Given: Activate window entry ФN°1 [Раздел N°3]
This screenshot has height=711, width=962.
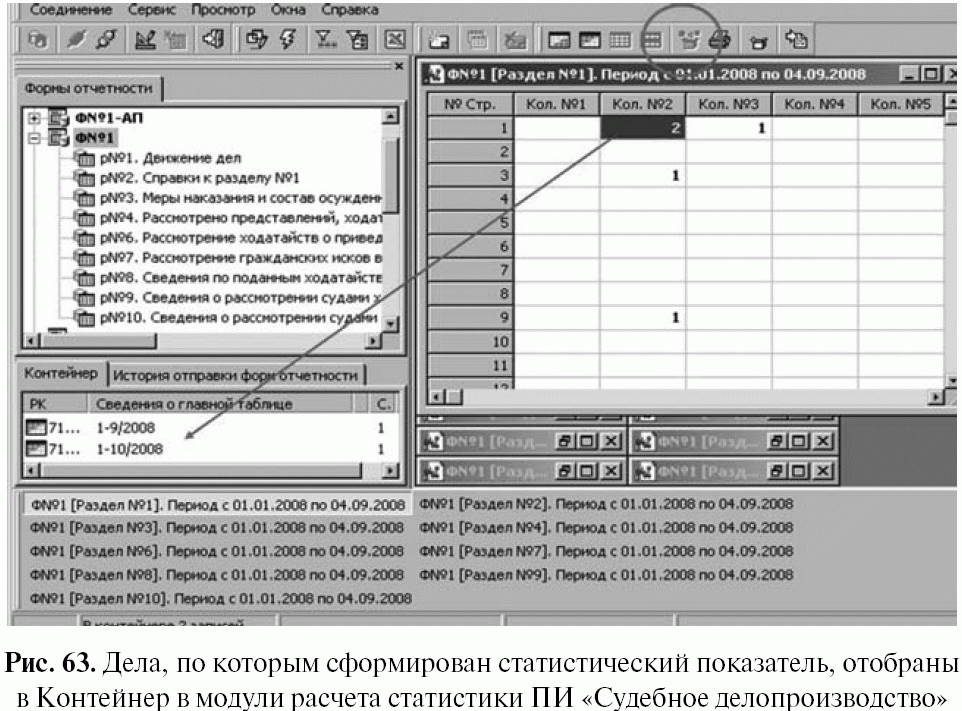Looking at the screenshot, I should pyautogui.click(x=217, y=528).
